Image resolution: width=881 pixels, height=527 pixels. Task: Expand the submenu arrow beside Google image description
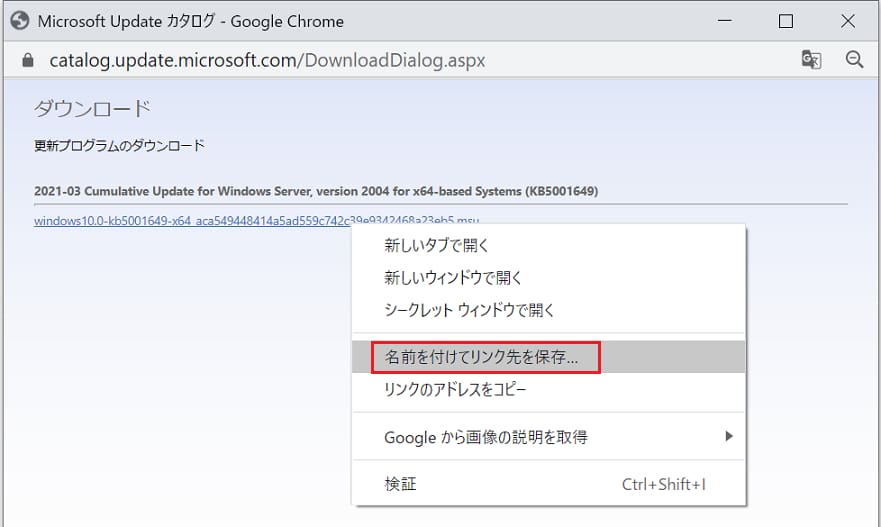729,437
